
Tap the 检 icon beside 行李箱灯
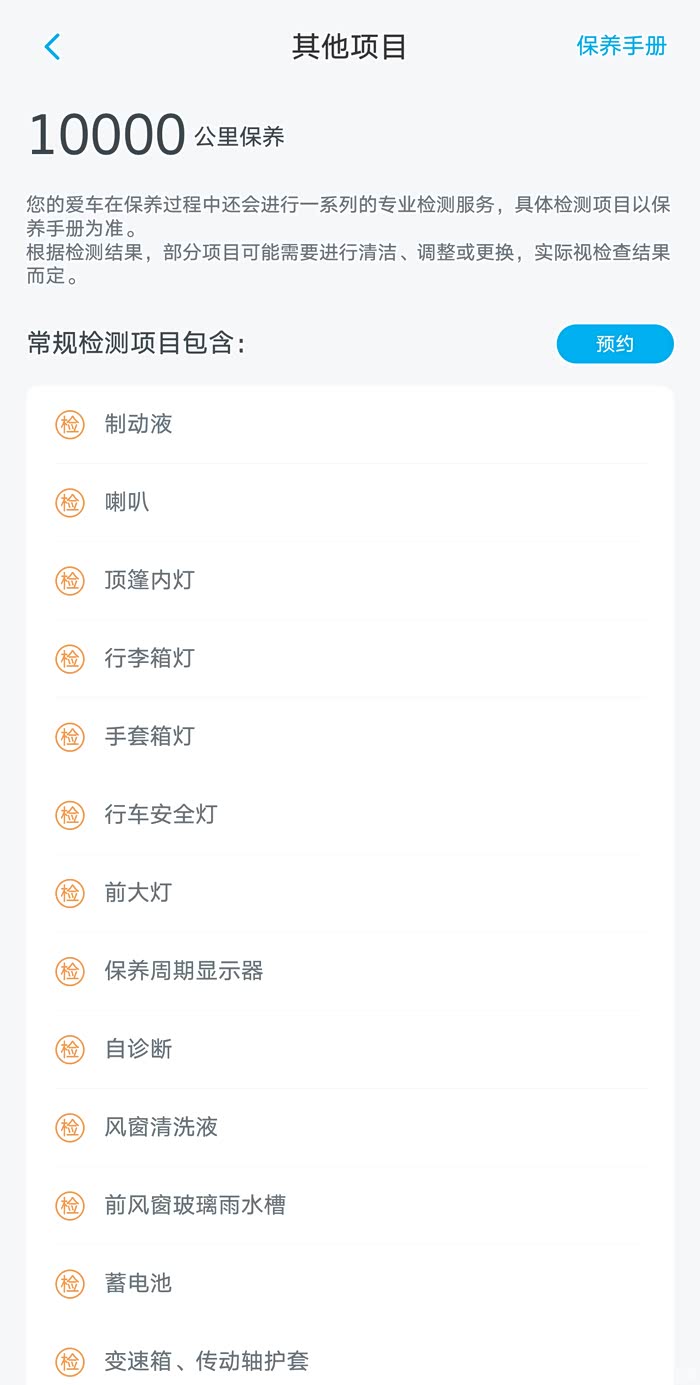tap(70, 658)
